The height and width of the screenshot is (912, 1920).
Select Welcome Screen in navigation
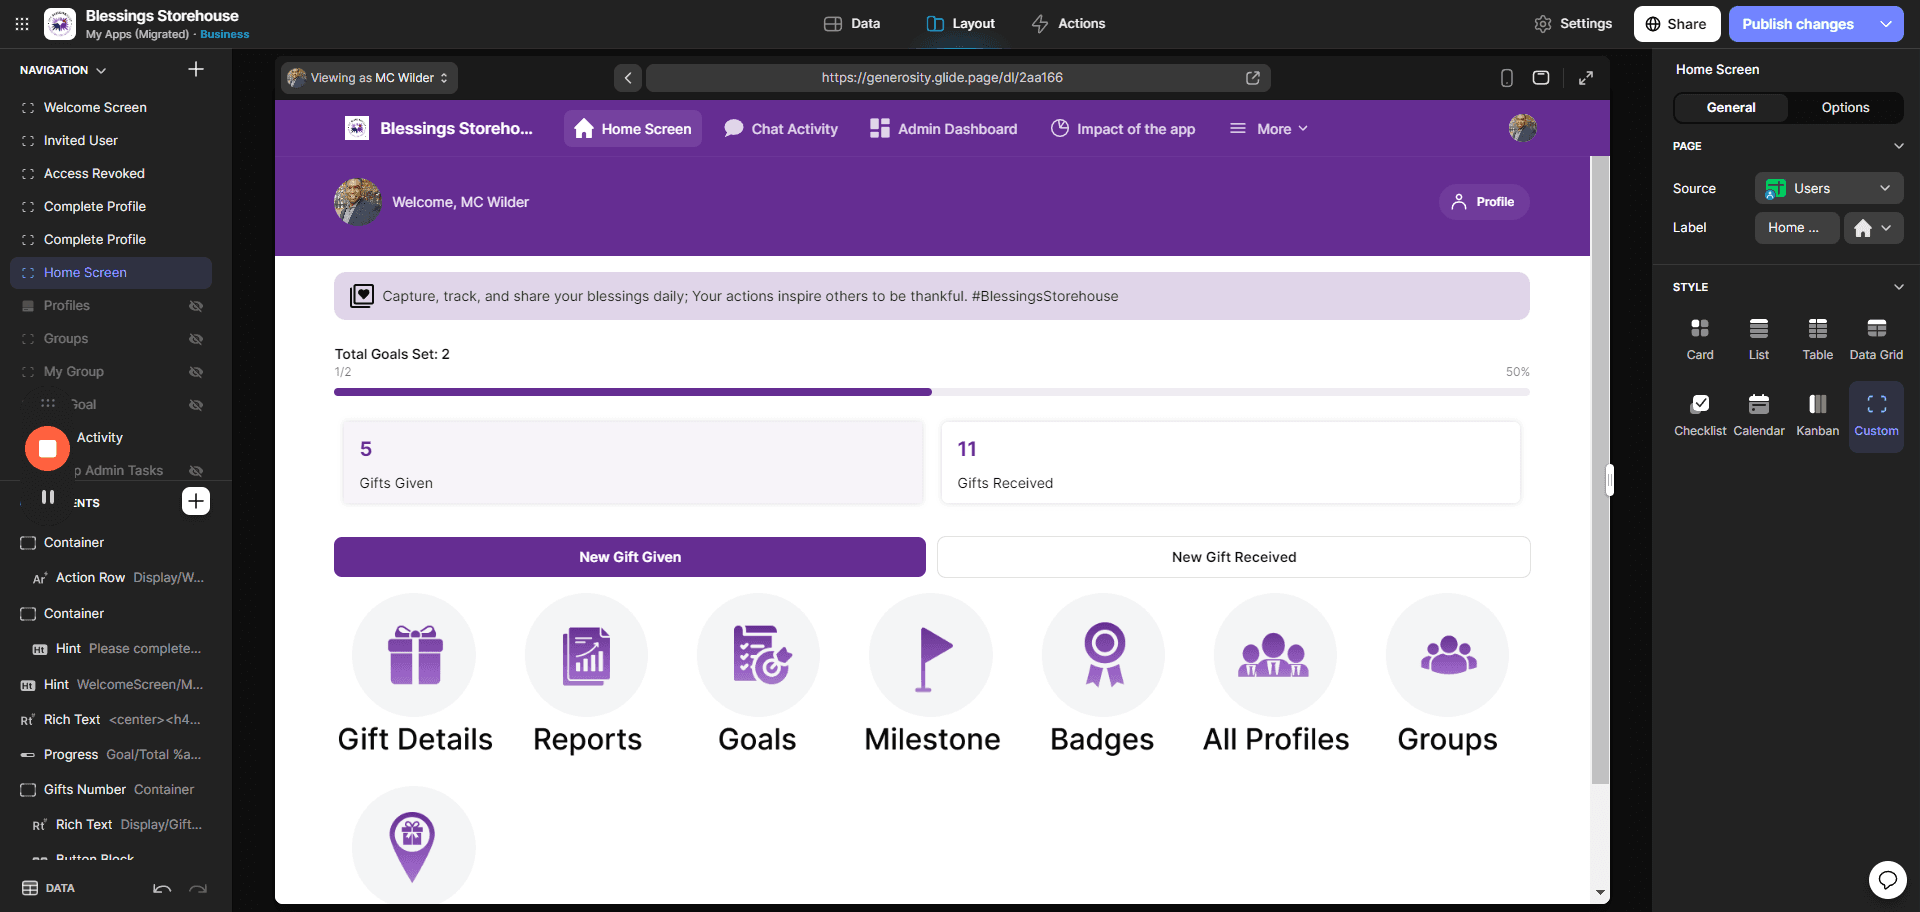(95, 107)
